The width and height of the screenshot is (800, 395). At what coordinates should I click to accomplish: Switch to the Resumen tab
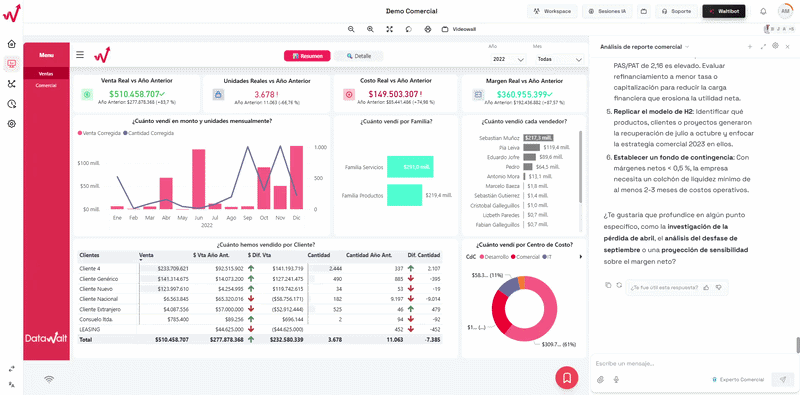click(x=307, y=56)
